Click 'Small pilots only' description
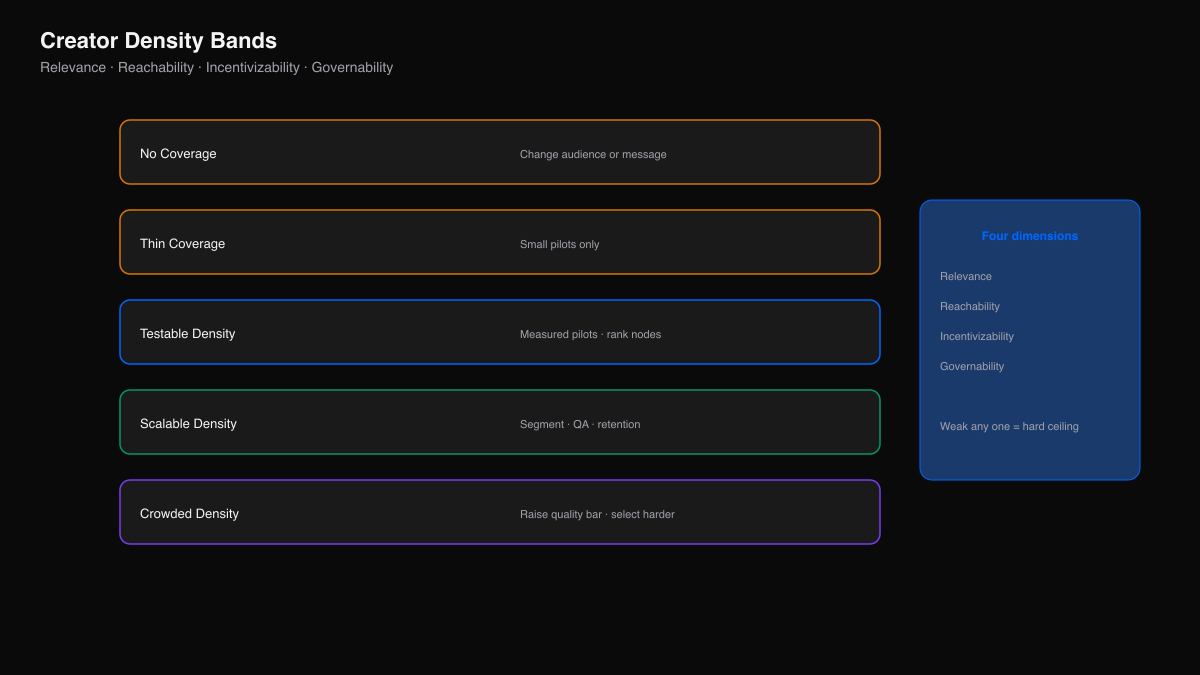Viewport: 1200px width, 675px height. 559,244
